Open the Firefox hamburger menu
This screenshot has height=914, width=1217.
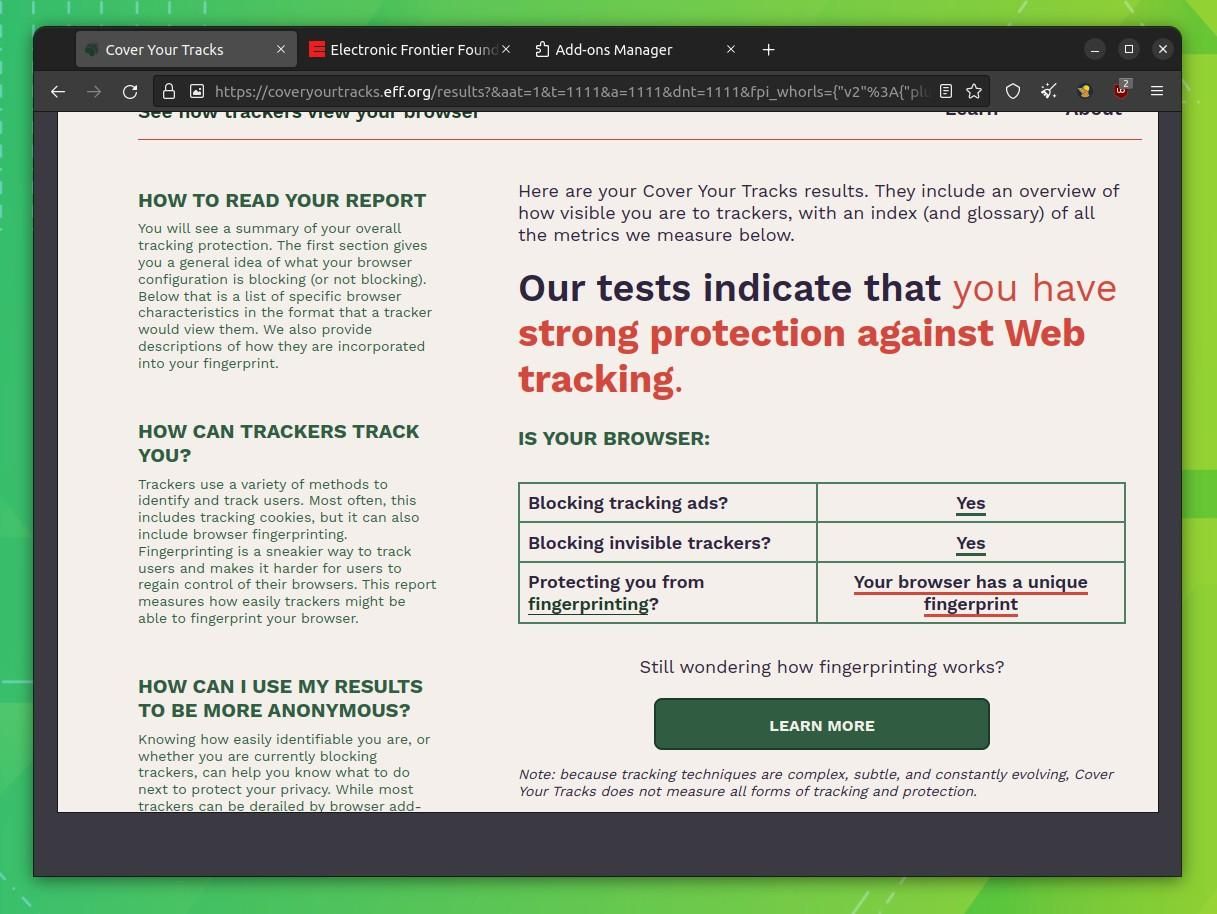pos(1157,91)
